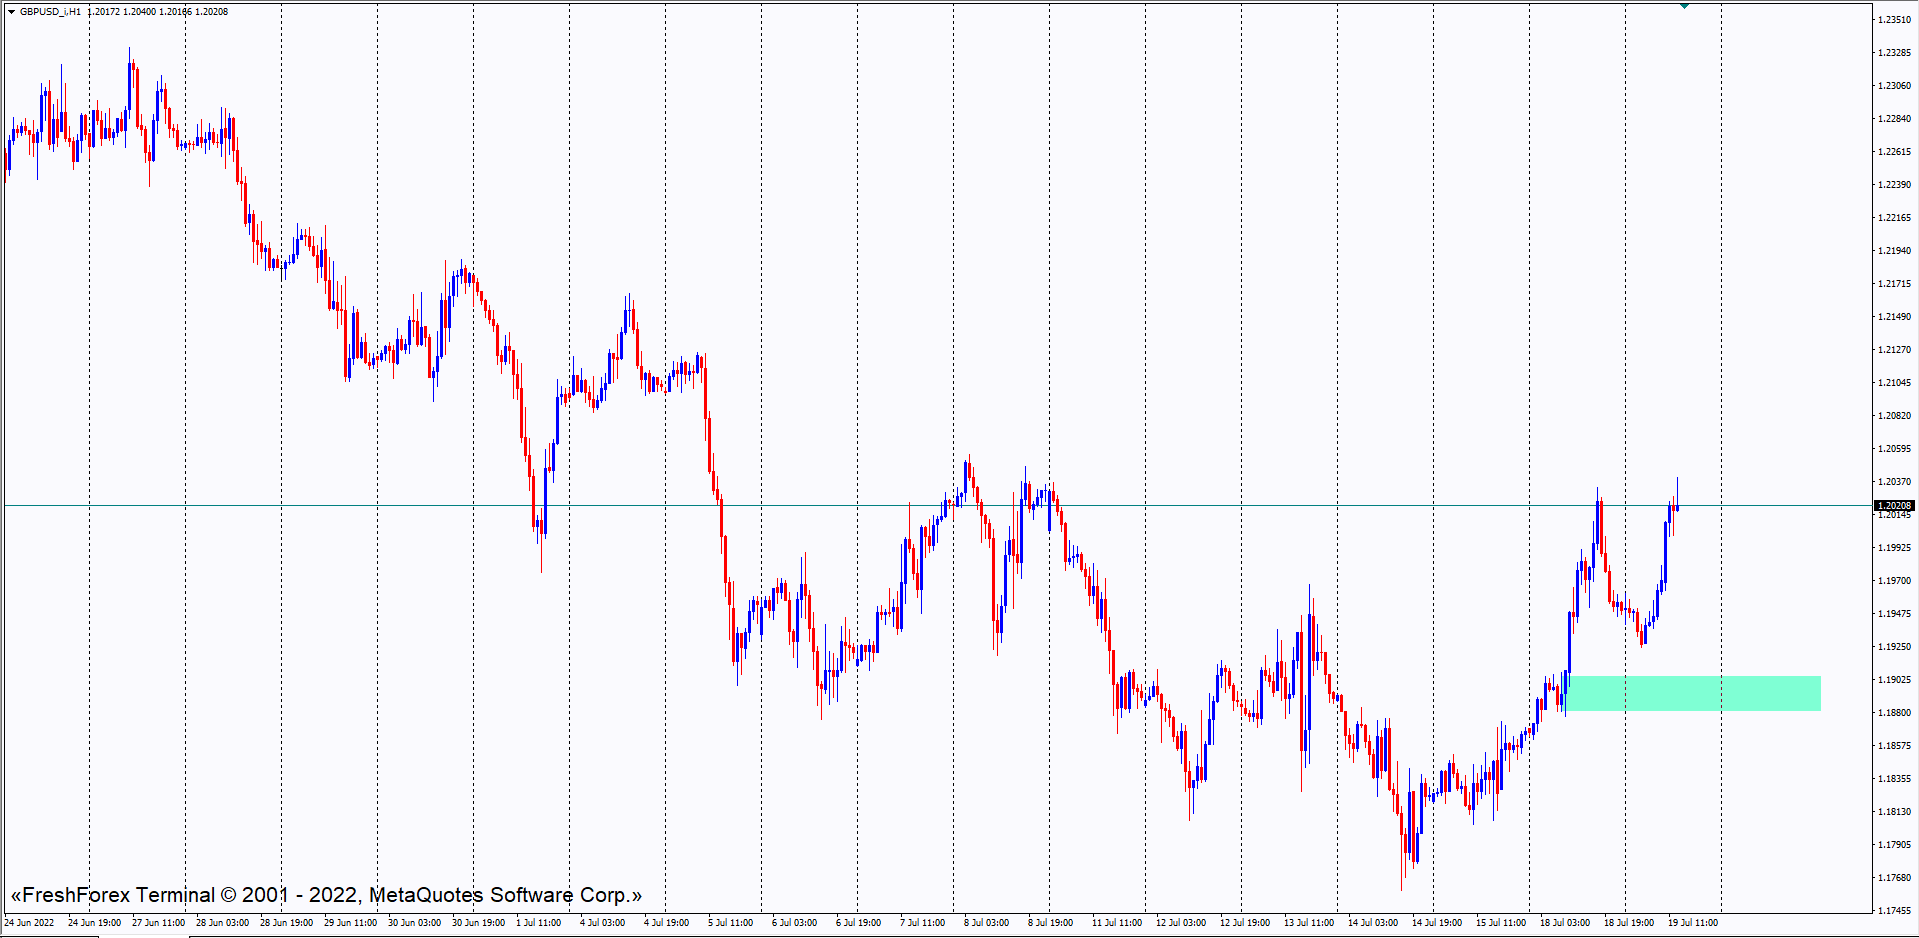The width and height of the screenshot is (1919, 938).
Task: Click the 1.19025 price scale label
Action: tap(1893, 680)
